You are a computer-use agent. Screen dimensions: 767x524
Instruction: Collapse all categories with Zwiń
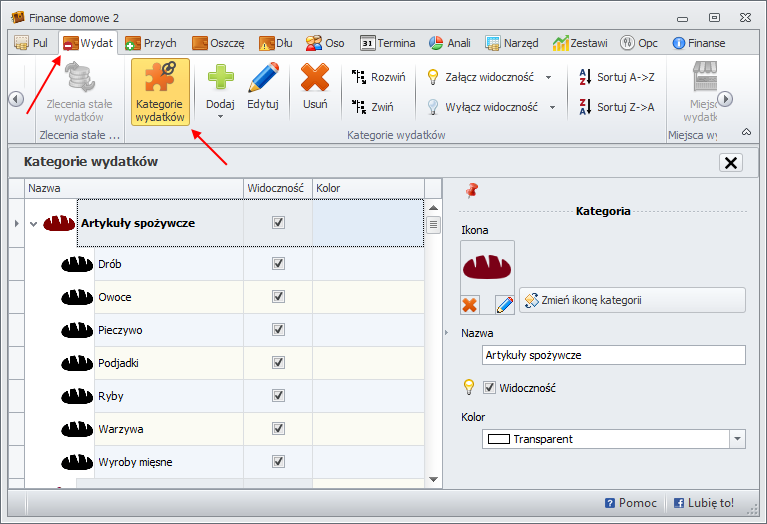point(372,107)
